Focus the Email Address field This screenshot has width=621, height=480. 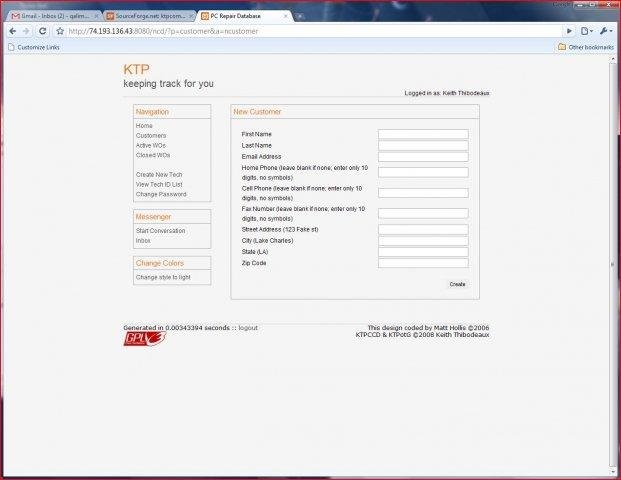click(423, 157)
